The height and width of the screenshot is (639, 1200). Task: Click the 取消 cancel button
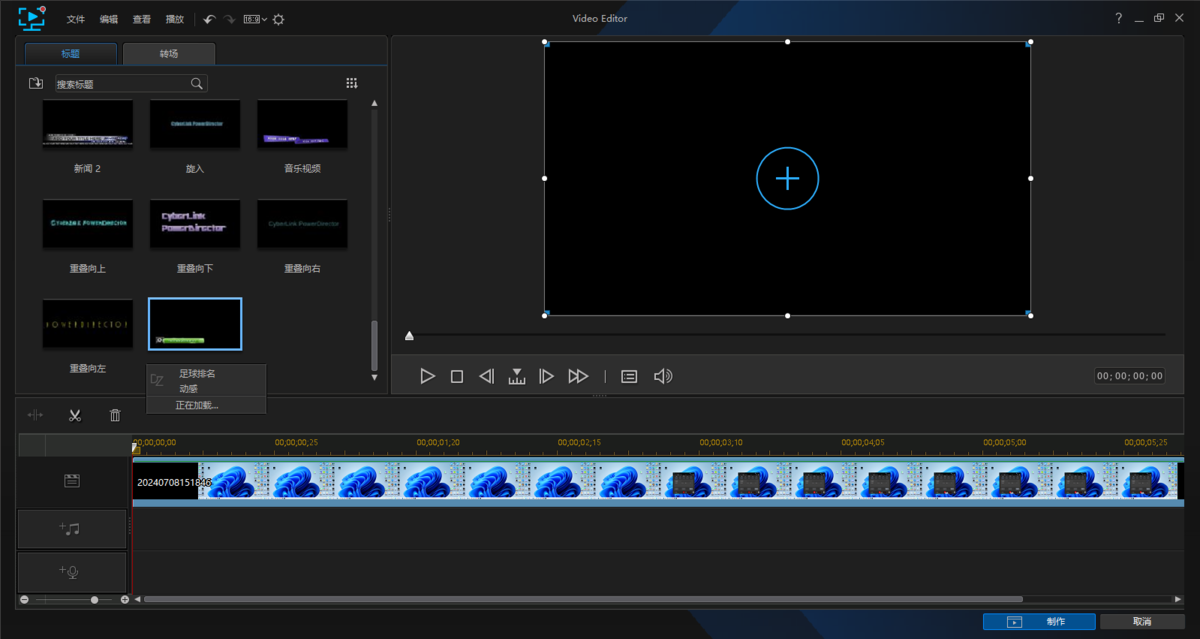[1142, 622]
